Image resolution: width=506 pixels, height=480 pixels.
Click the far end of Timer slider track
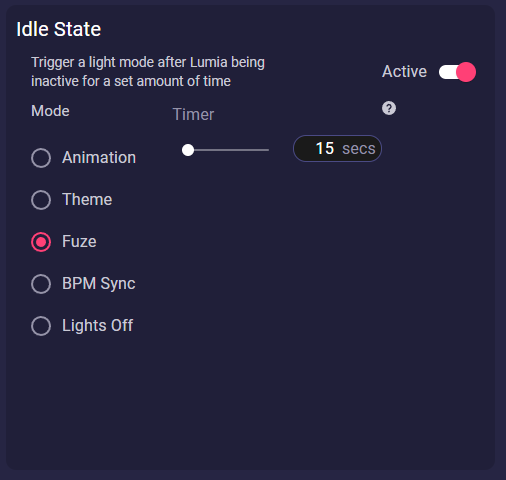(x=267, y=150)
